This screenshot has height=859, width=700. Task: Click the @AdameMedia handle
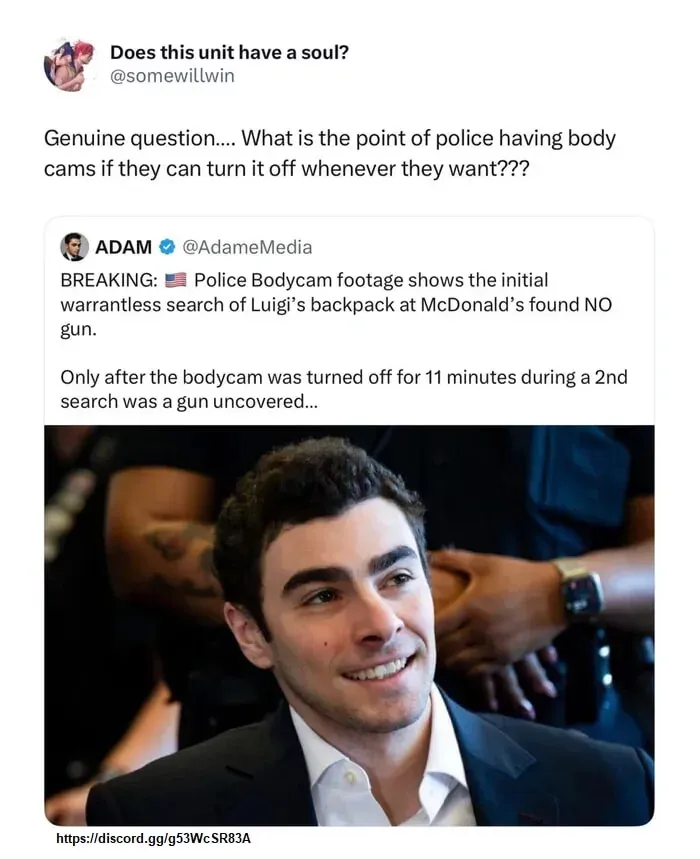click(248, 247)
